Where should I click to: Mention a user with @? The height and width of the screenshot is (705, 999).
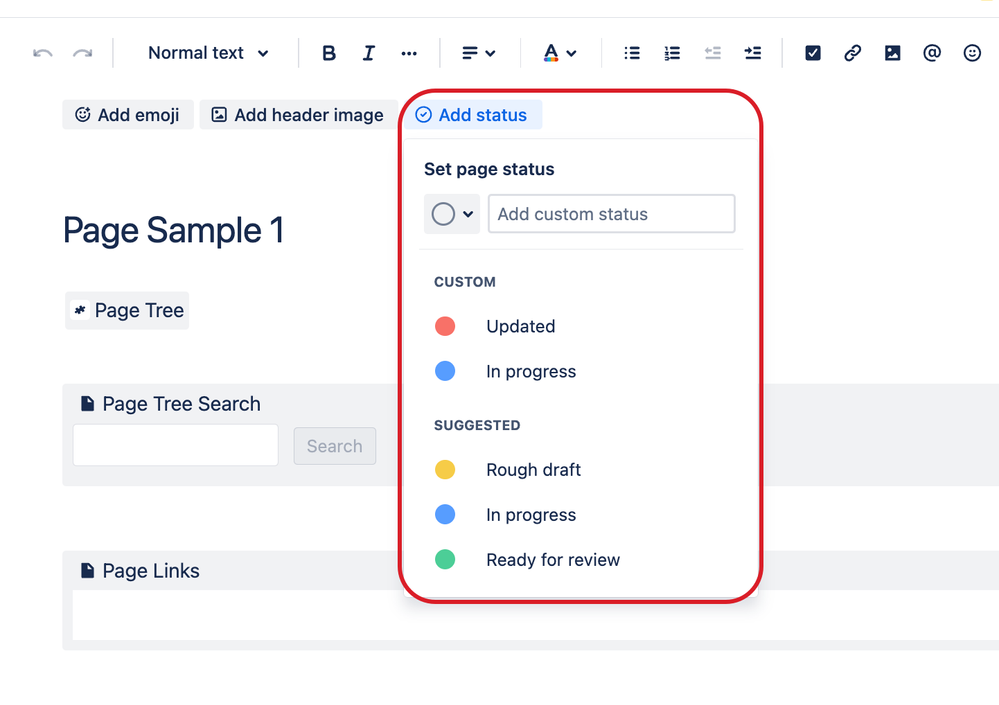[932, 53]
